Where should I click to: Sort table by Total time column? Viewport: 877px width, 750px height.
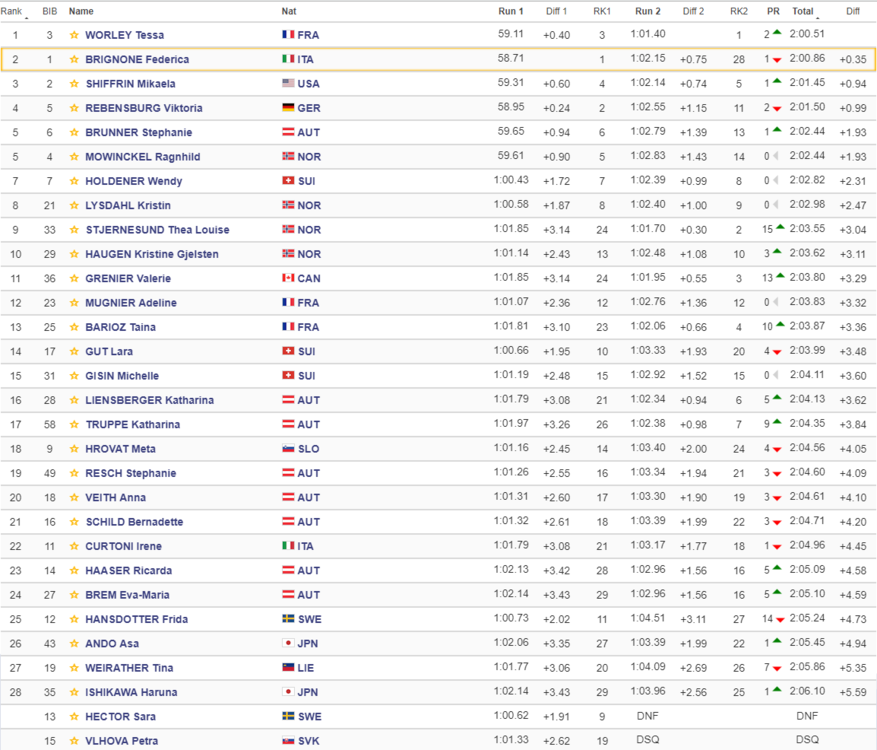(803, 11)
